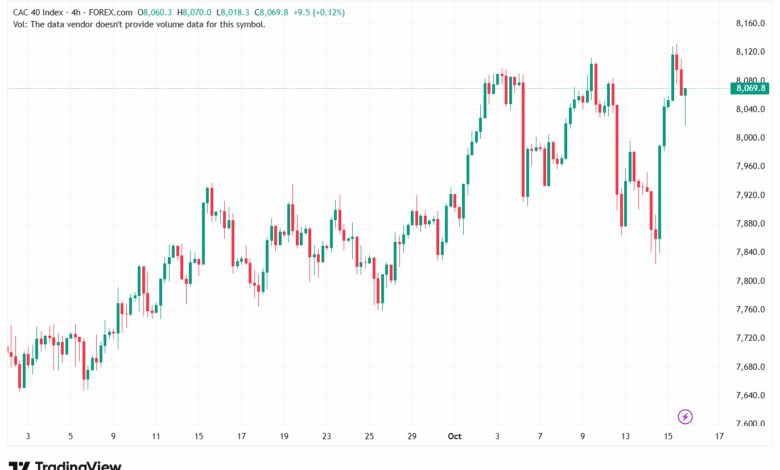Click the purple lightning bolt icon
The width and height of the screenshot is (780, 470).
(x=685, y=416)
